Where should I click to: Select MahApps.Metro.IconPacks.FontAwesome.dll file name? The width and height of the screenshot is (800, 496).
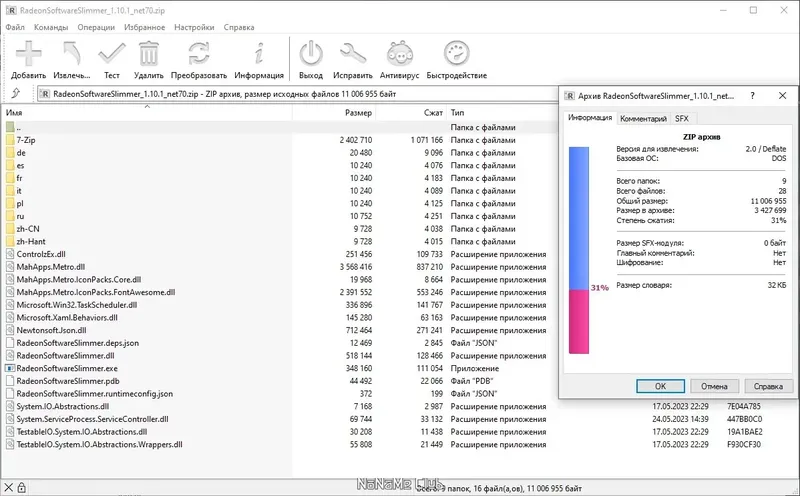pos(95,292)
